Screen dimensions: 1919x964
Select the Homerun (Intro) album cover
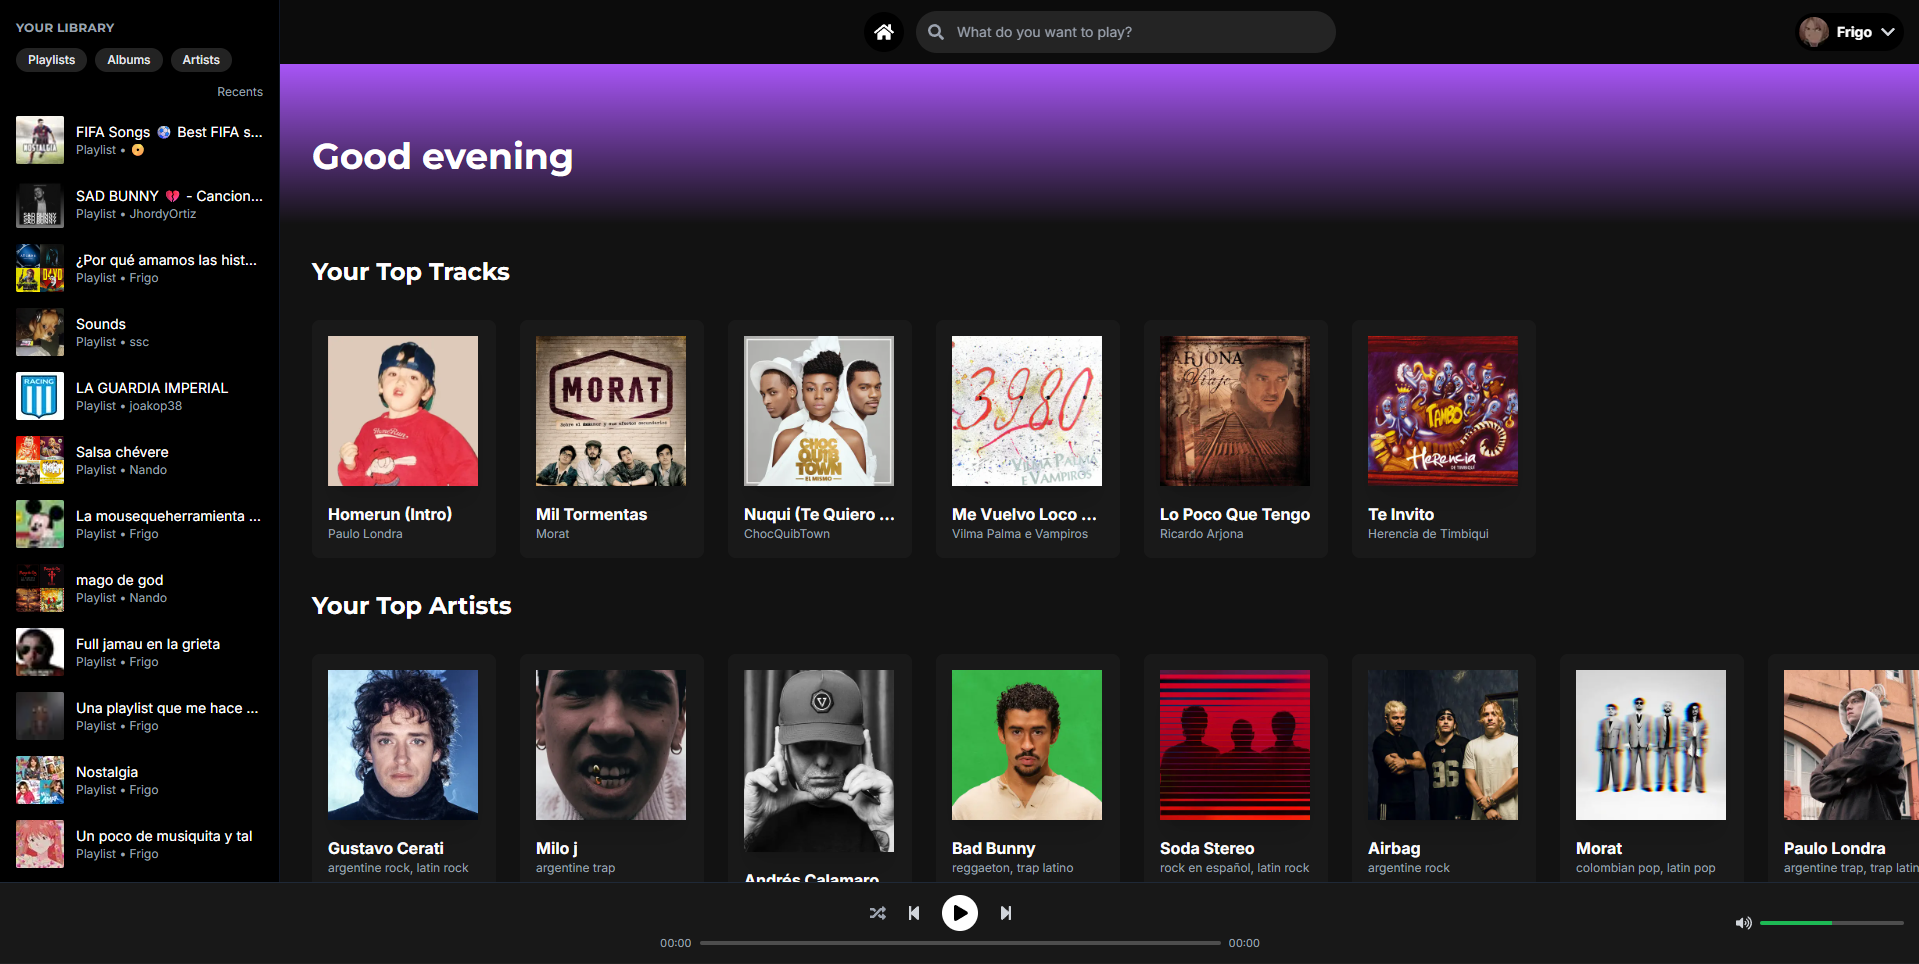pyautogui.click(x=403, y=411)
